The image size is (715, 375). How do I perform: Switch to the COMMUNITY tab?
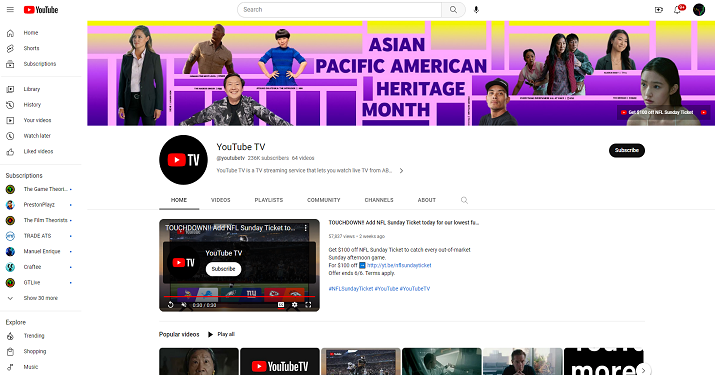coord(324,200)
